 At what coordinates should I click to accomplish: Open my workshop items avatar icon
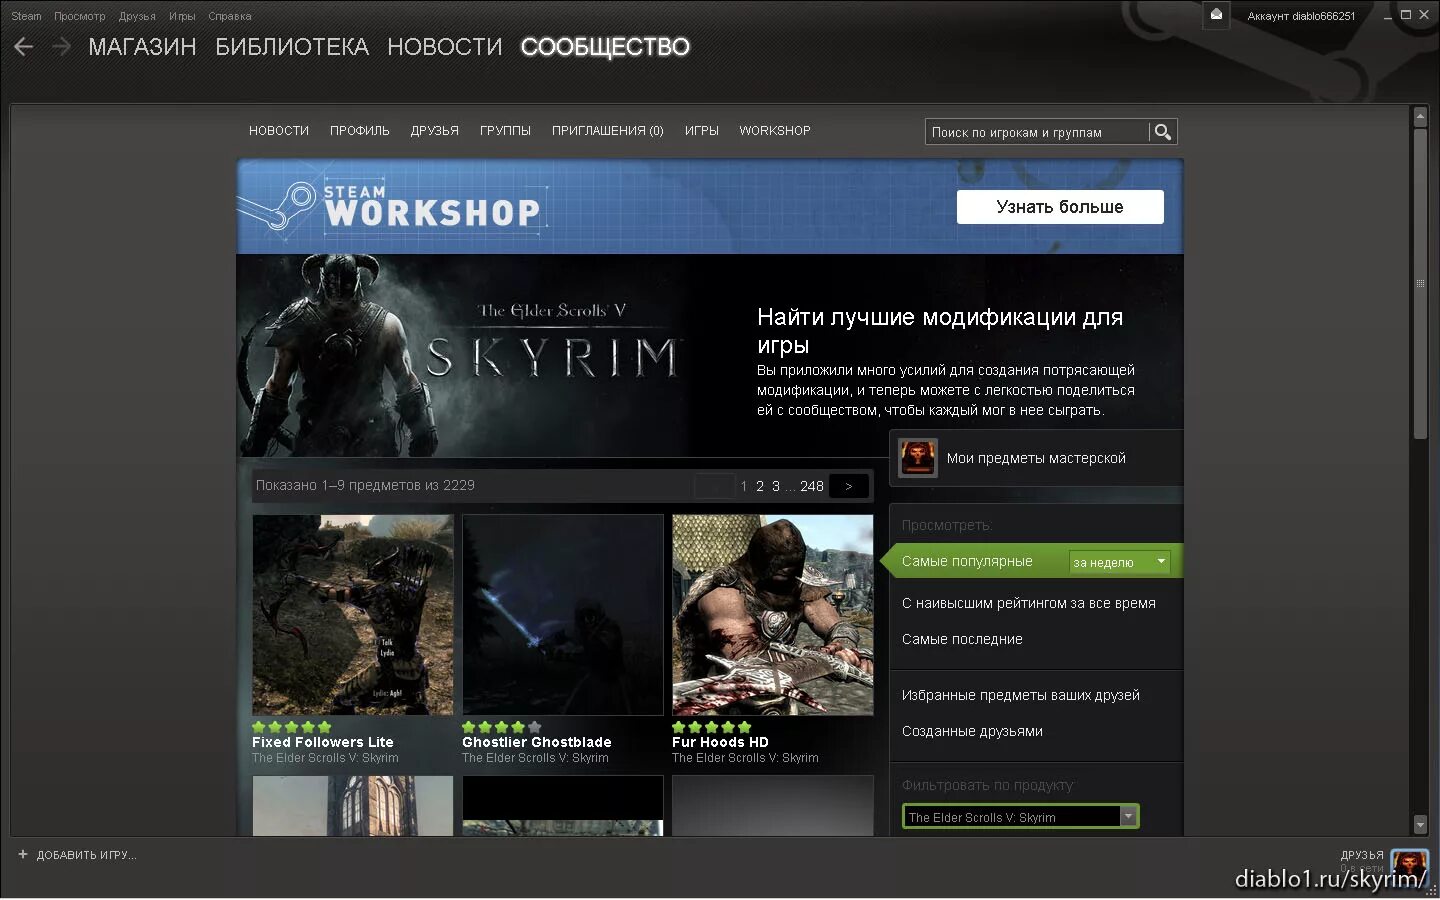[x=917, y=458]
